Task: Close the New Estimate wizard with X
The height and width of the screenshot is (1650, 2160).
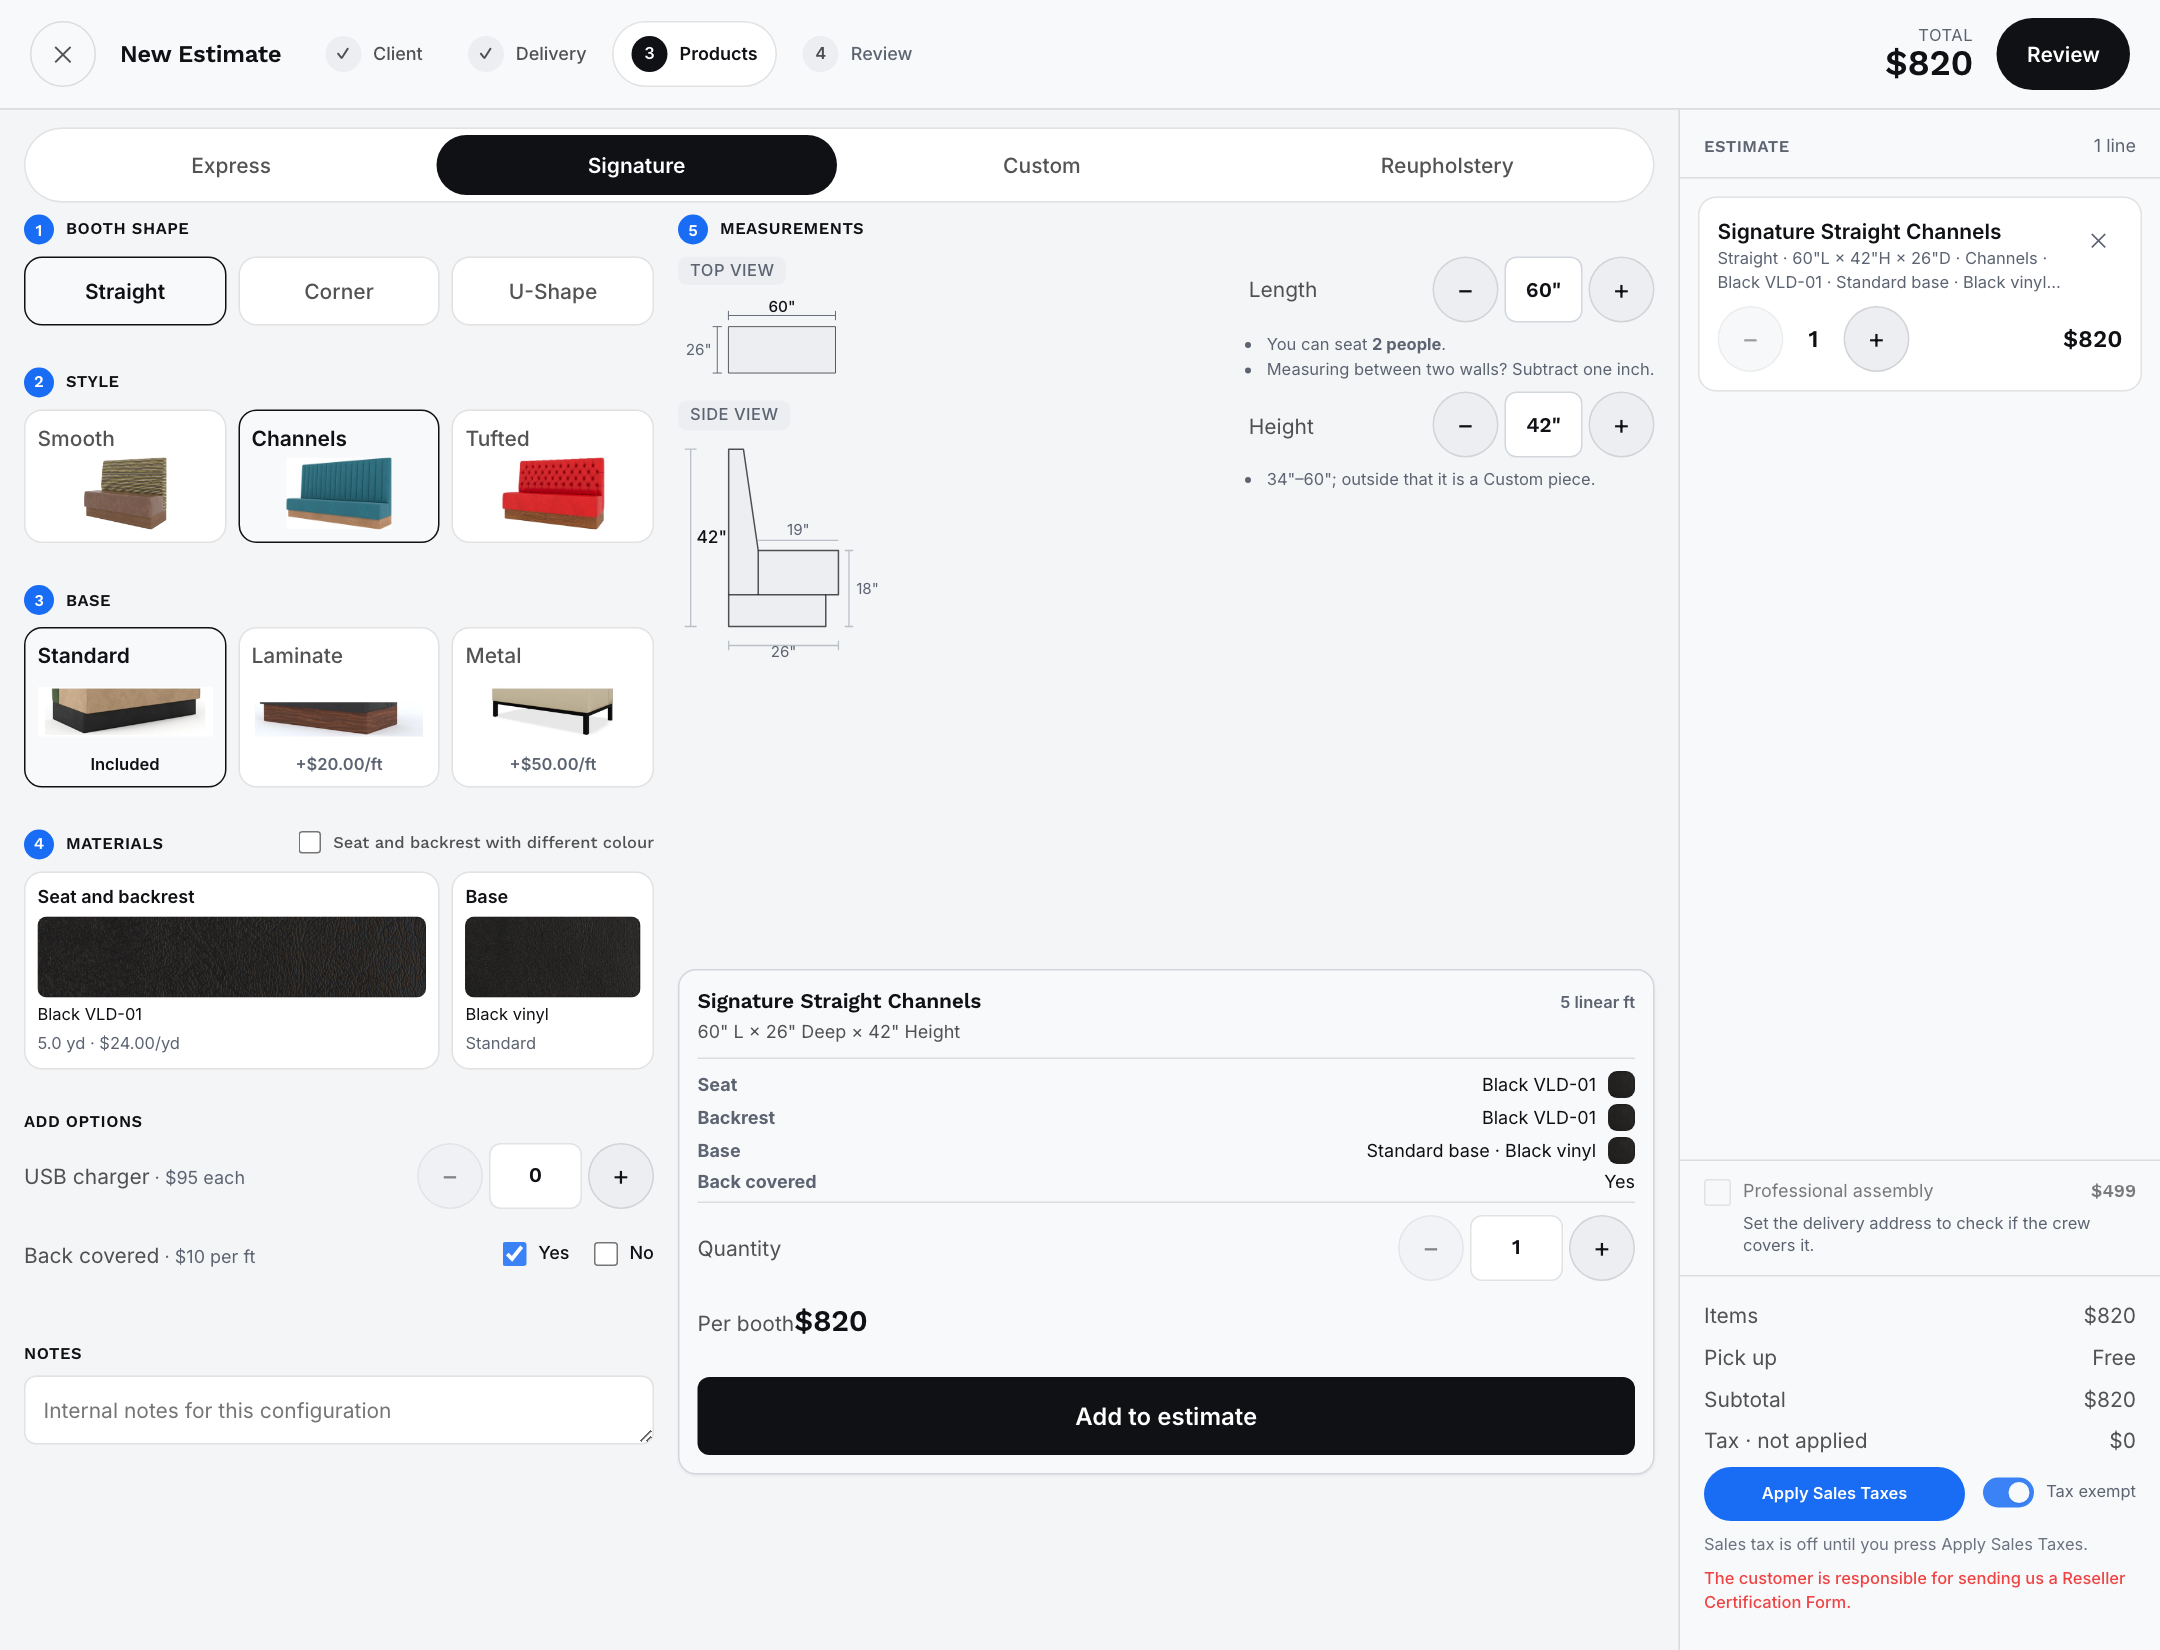Action: [x=63, y=54]
